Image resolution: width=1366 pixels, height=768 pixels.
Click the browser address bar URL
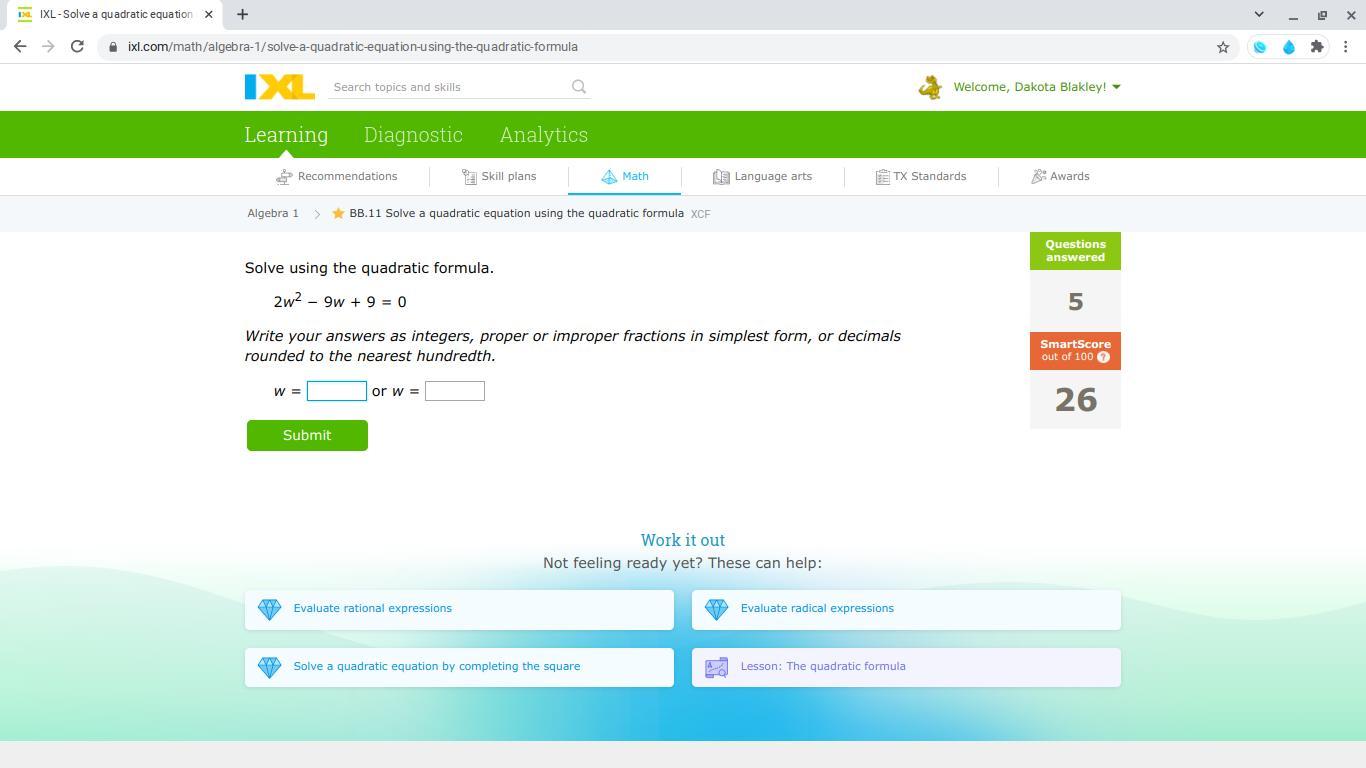(353, 47)
